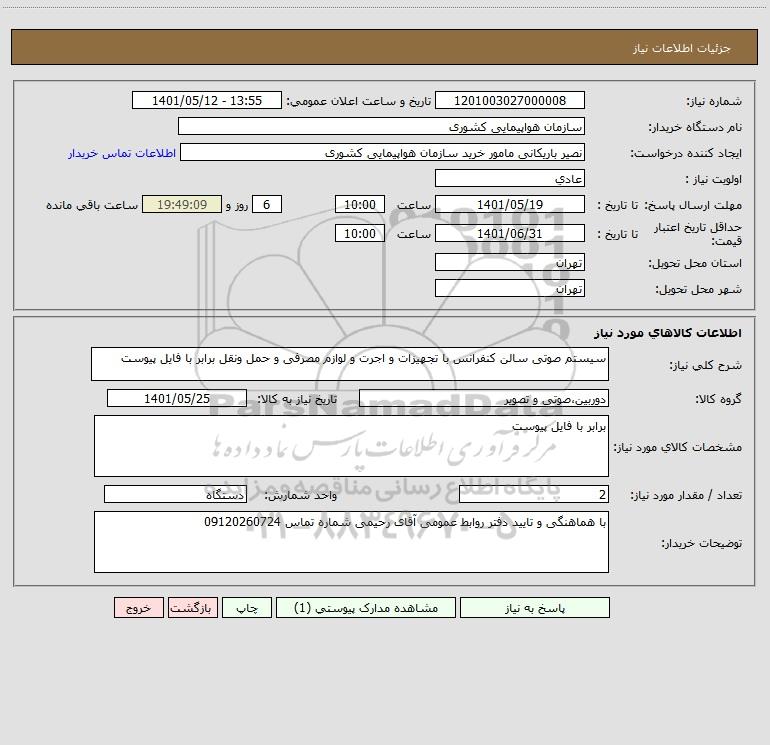The image size is (770, 745).
Task: Click the delivery city field تهران
Action: tap(510, 288)
